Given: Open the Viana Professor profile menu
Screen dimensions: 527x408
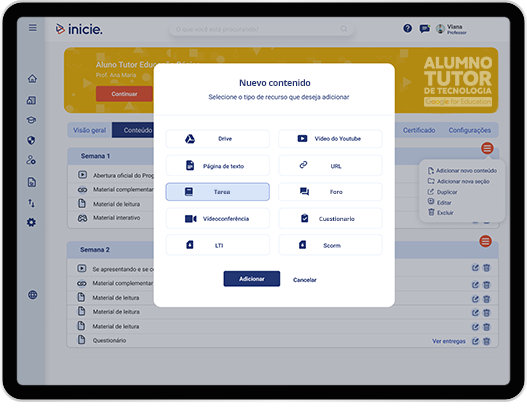Looking at the screenshot, I should coord(451,29).
